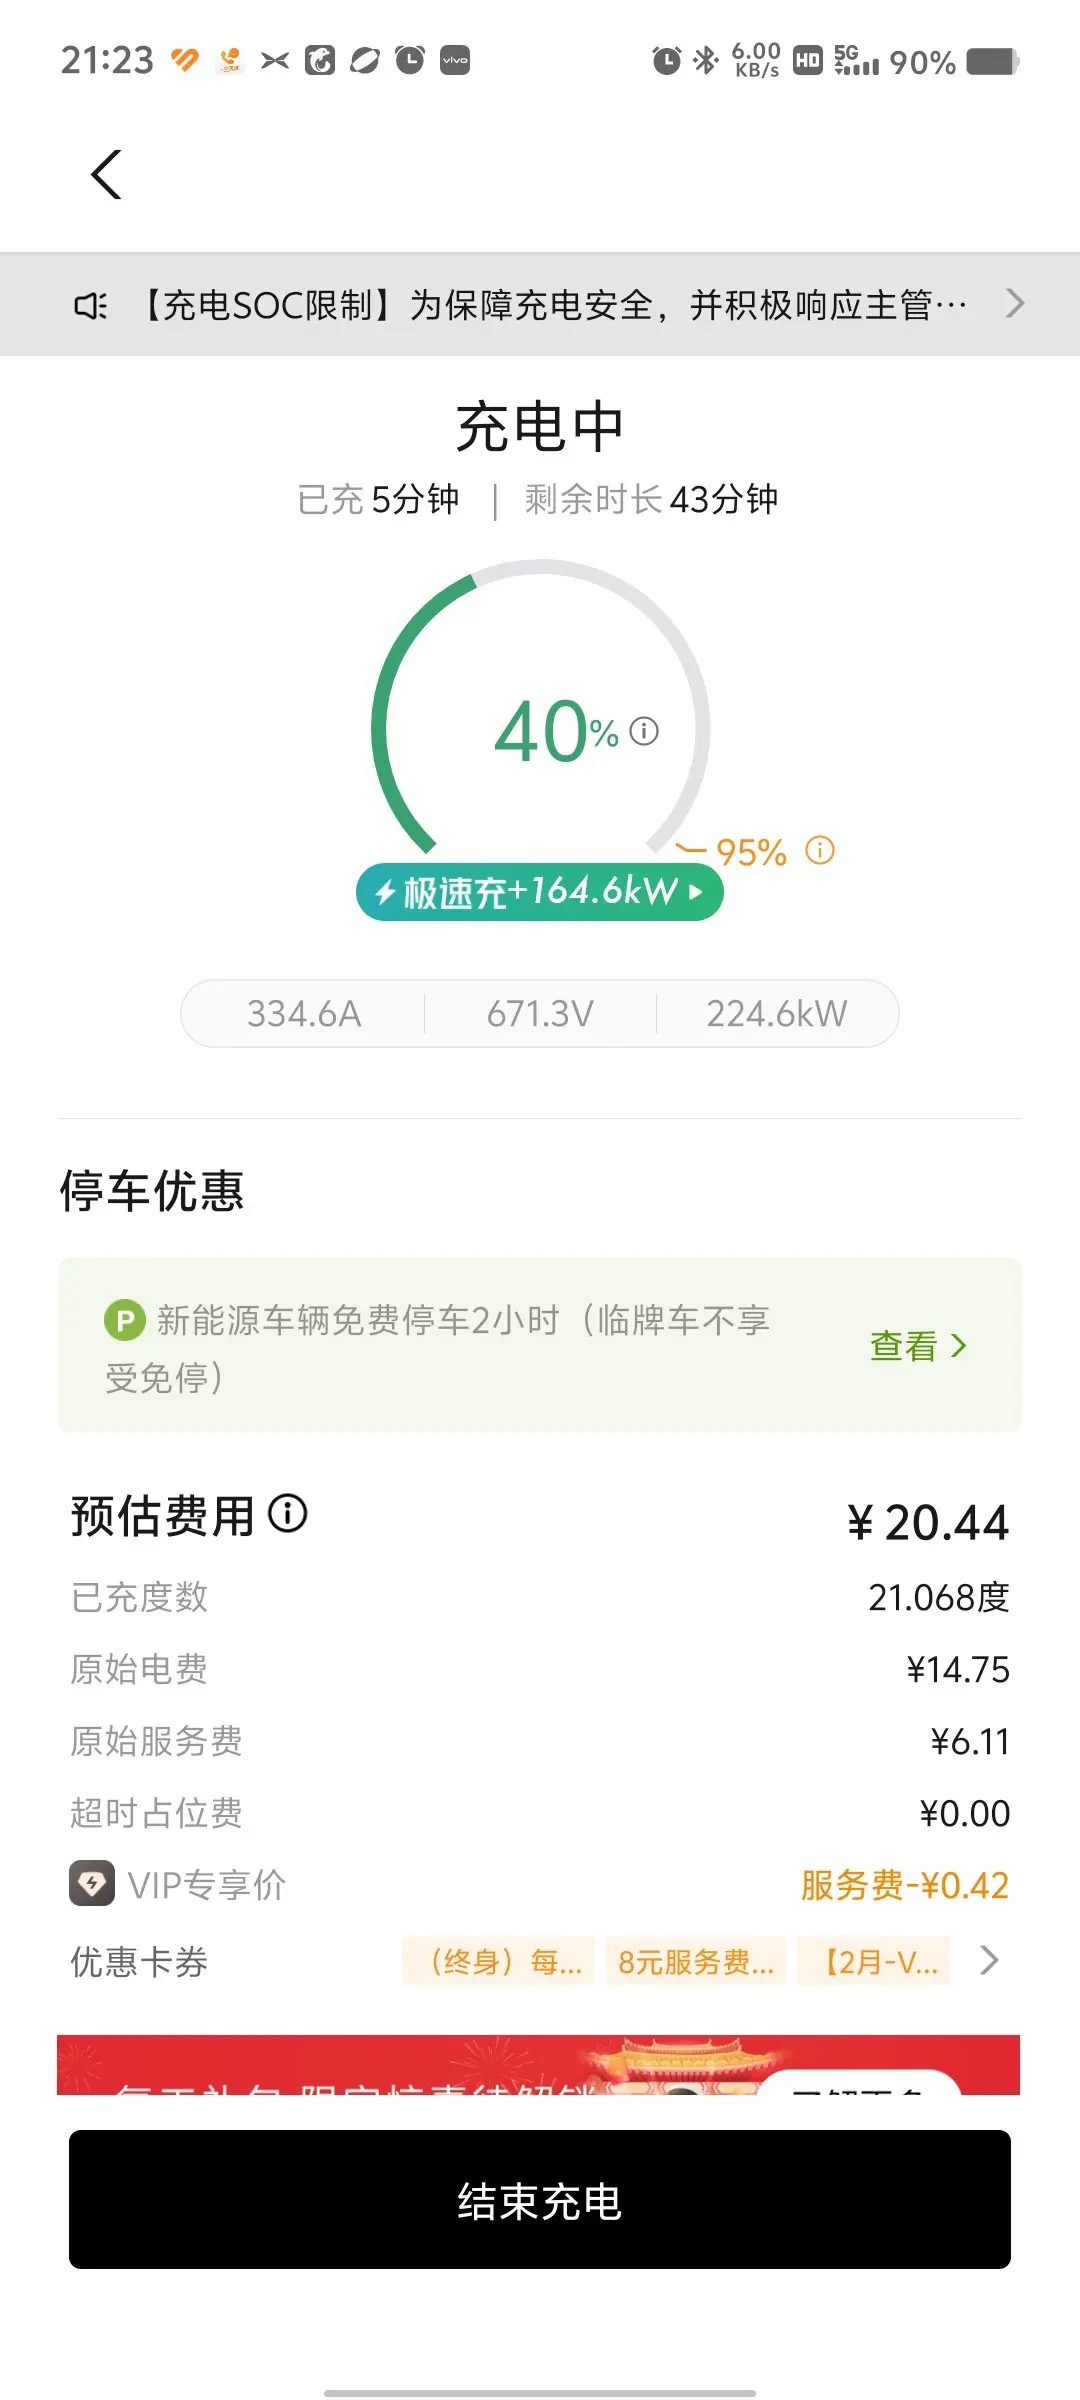
Task: Open 查看 parking discount details
Action: pyautogui.click(x=918, y=1346)
